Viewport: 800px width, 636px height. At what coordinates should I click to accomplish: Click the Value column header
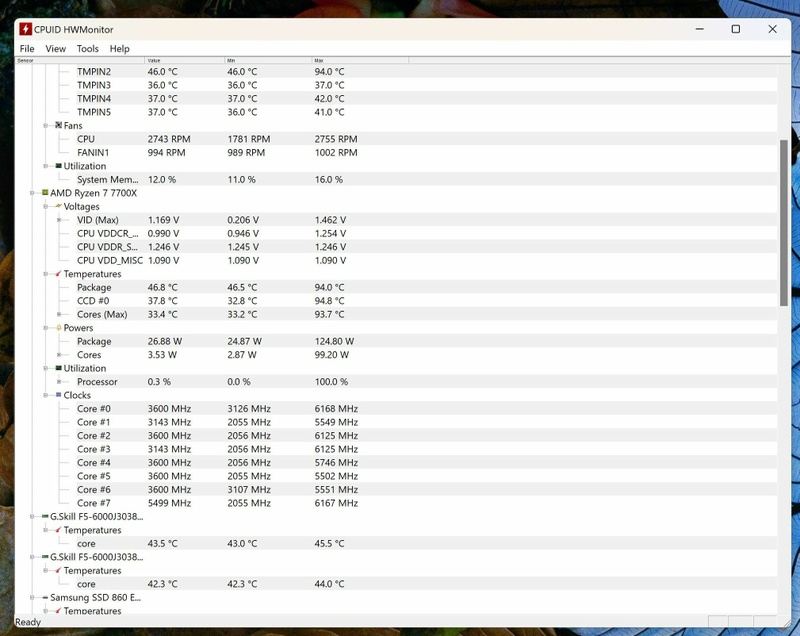185,60
